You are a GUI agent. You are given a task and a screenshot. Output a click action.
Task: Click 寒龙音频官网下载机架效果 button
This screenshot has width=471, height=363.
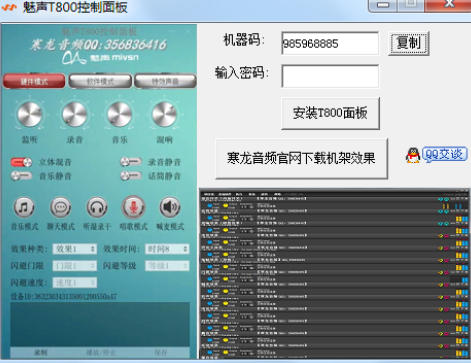pos(301,158)
